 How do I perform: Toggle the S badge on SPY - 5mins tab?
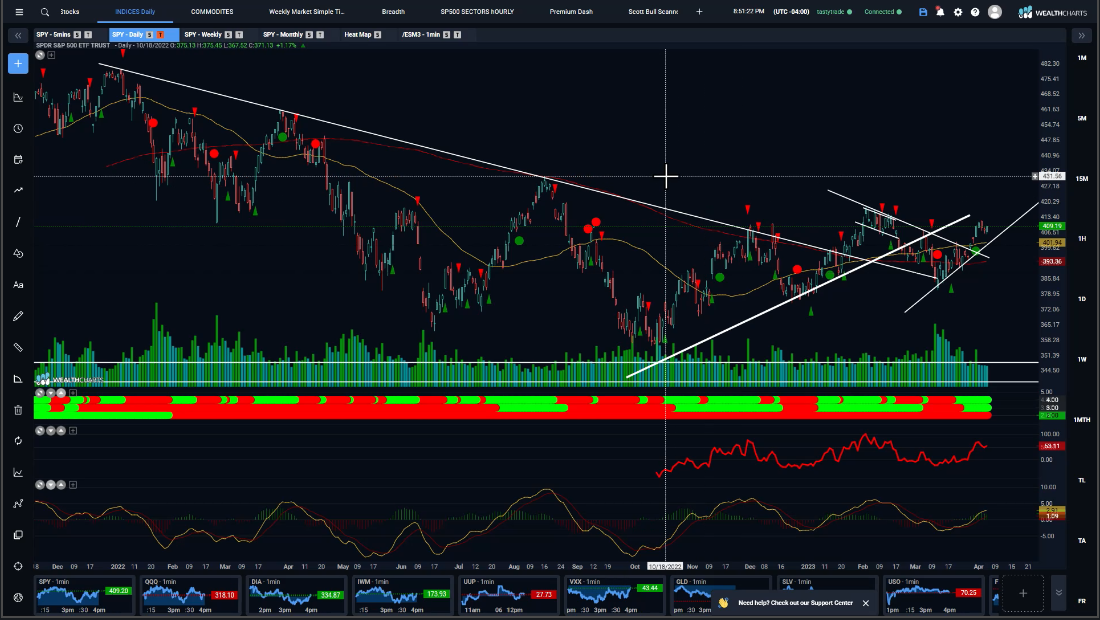pos(77,34)
